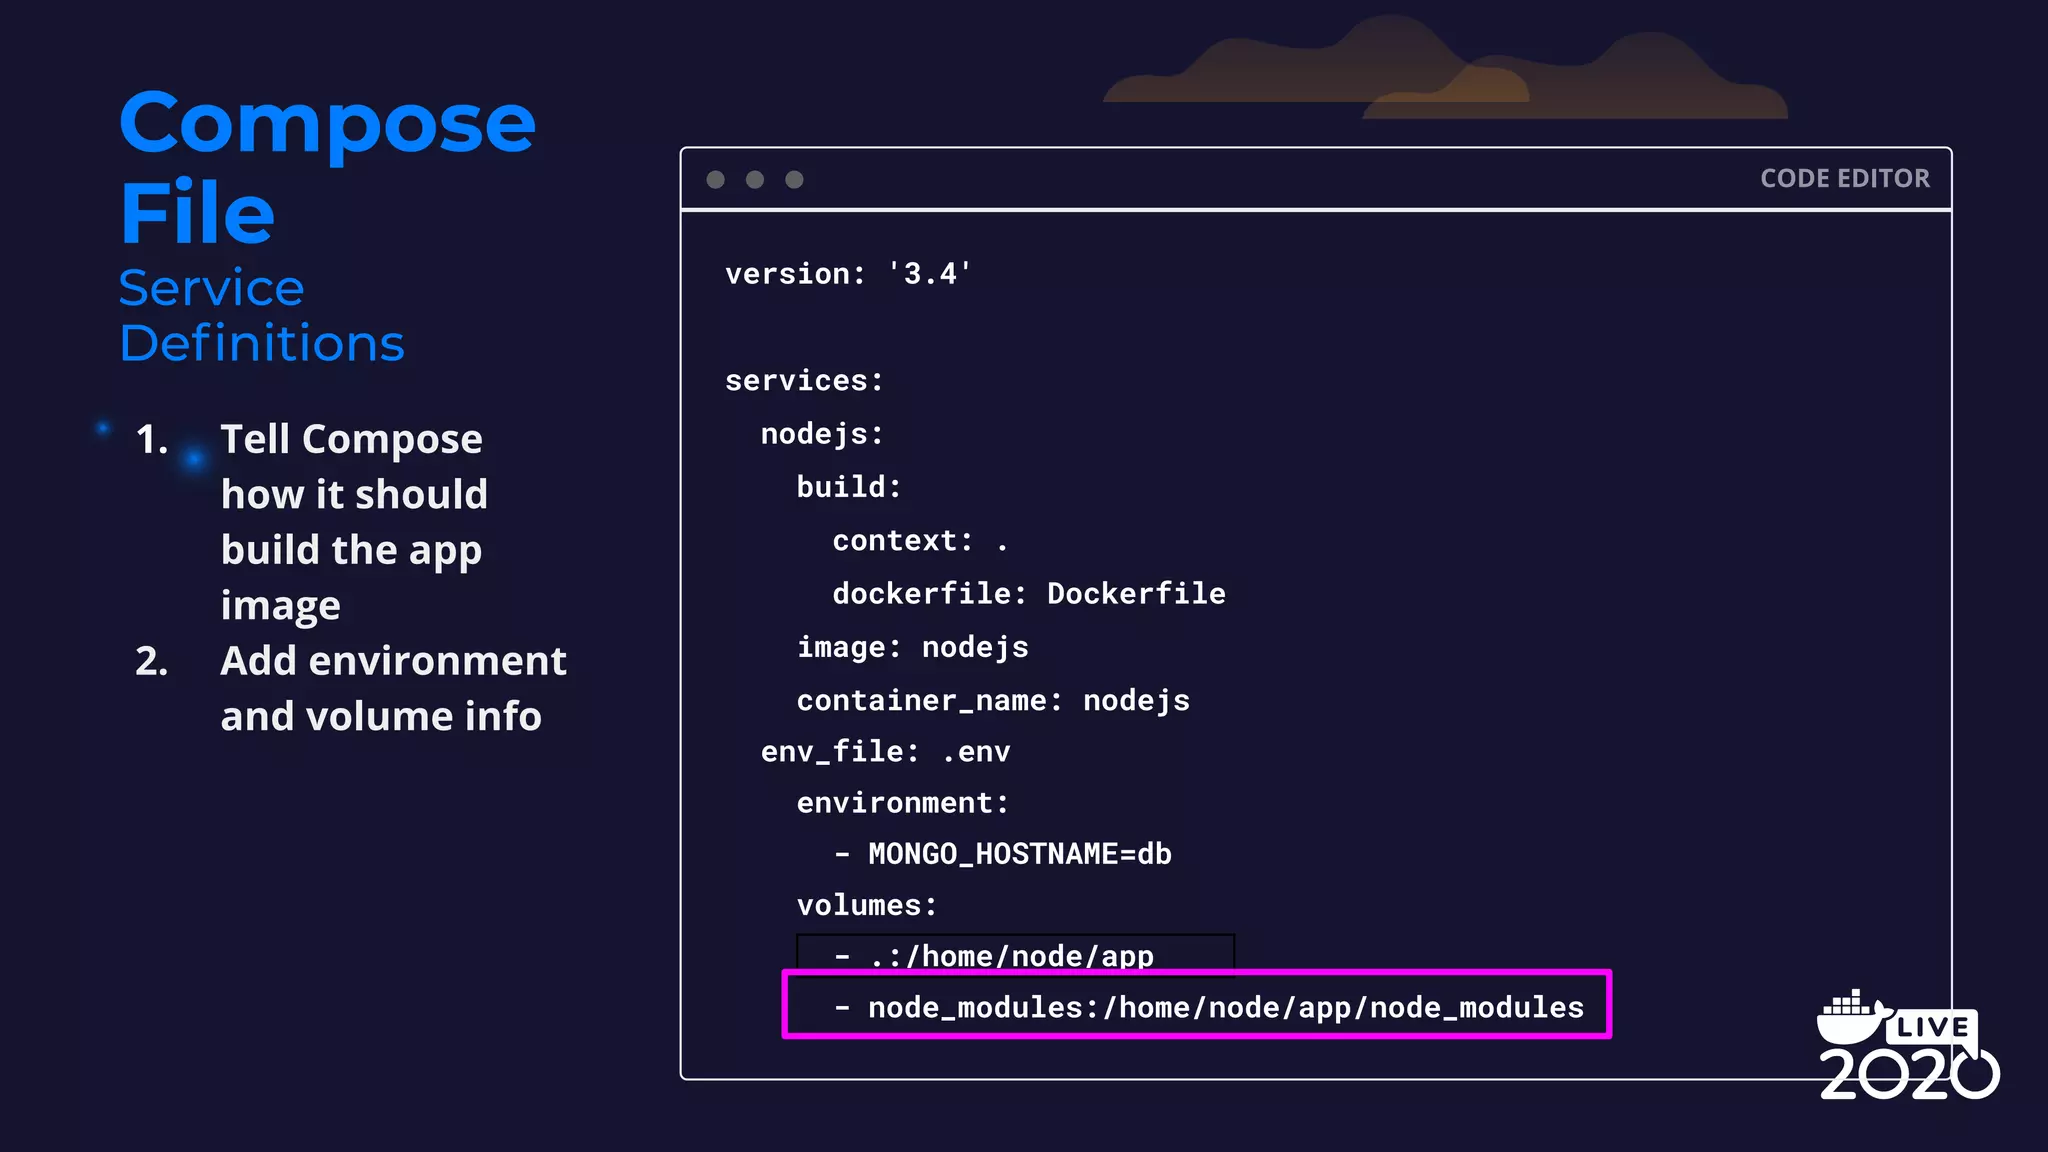
Task: Click the glowing blue star dot
Action: click(194, 459)
